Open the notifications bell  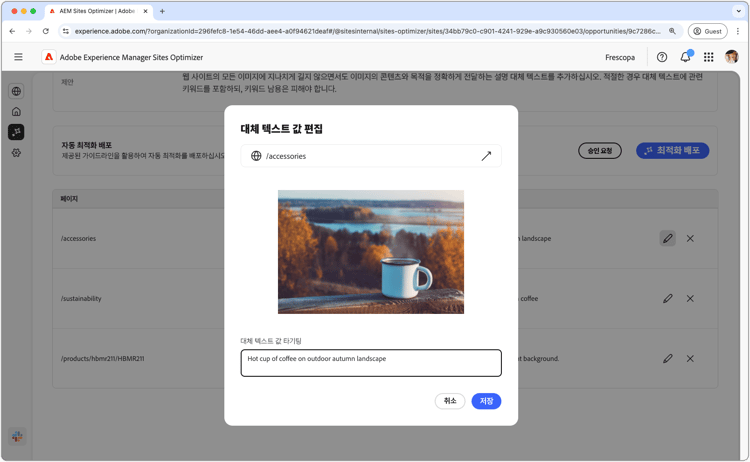685,57
